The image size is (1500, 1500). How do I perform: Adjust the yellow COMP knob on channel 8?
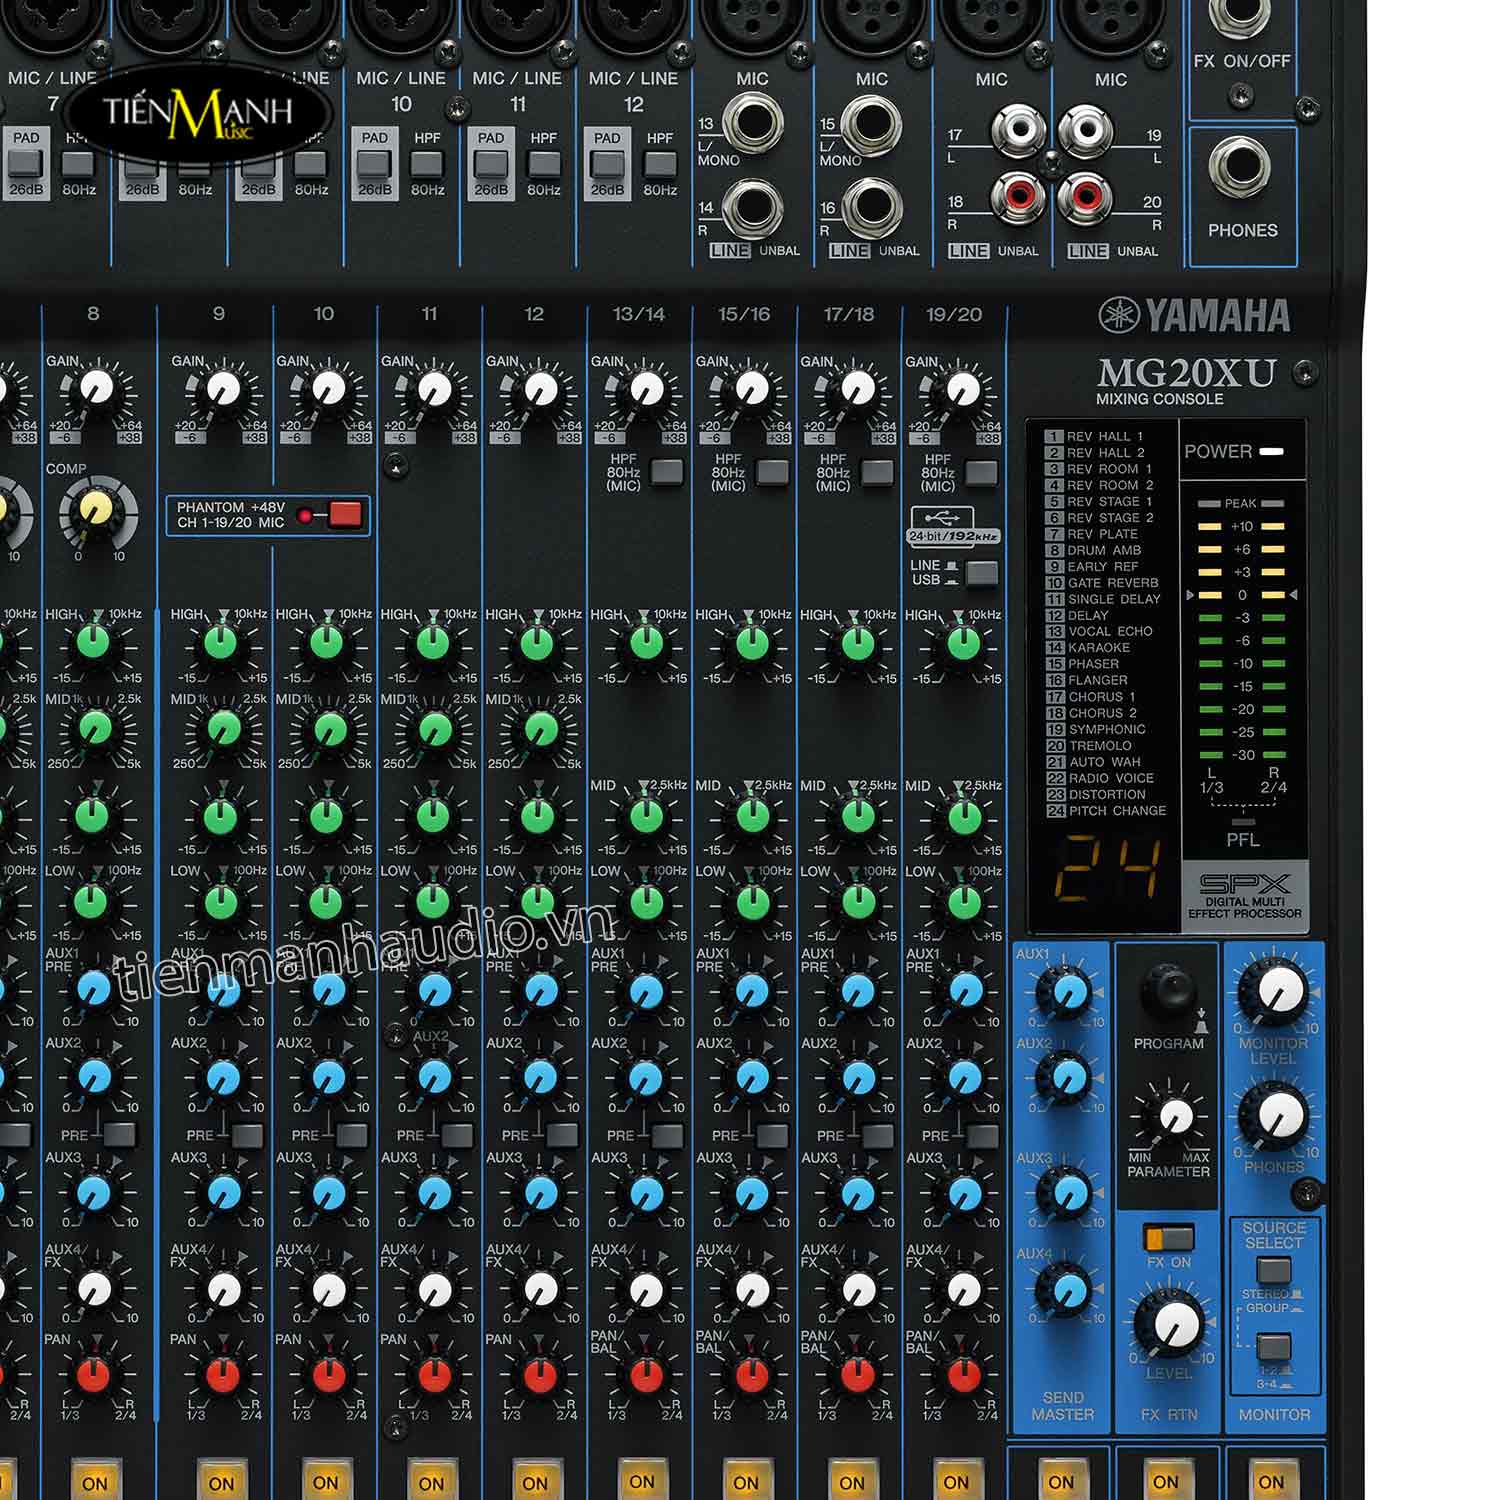[96, 509]
